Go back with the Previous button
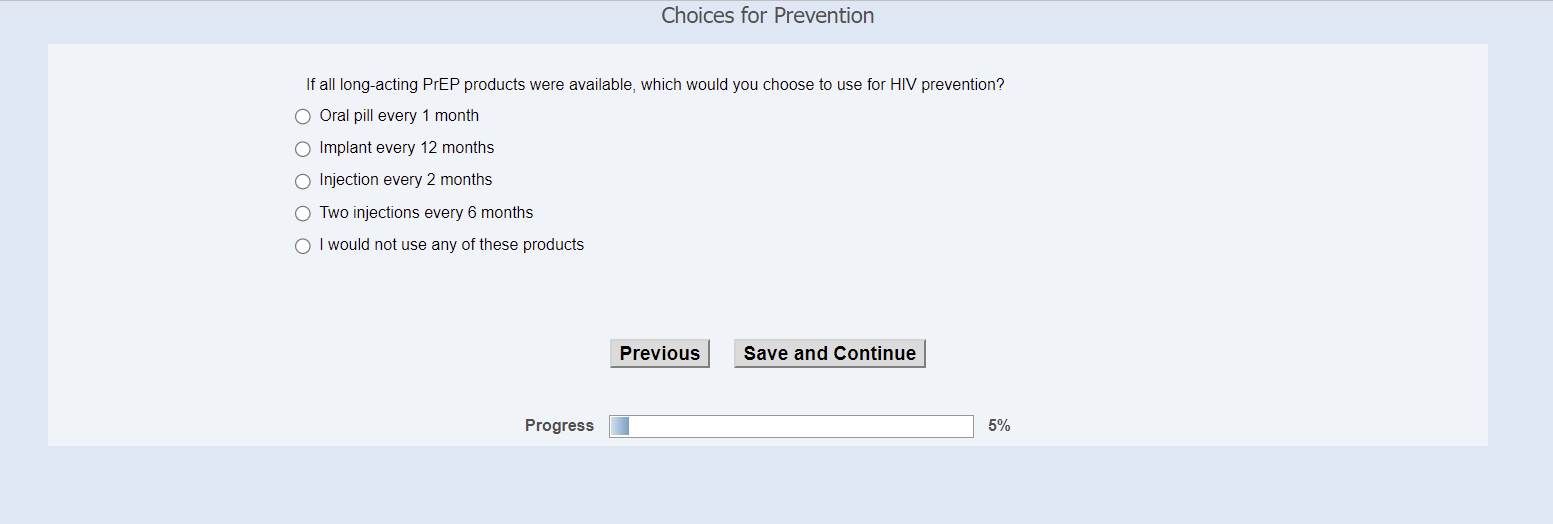 coord(660,354)
